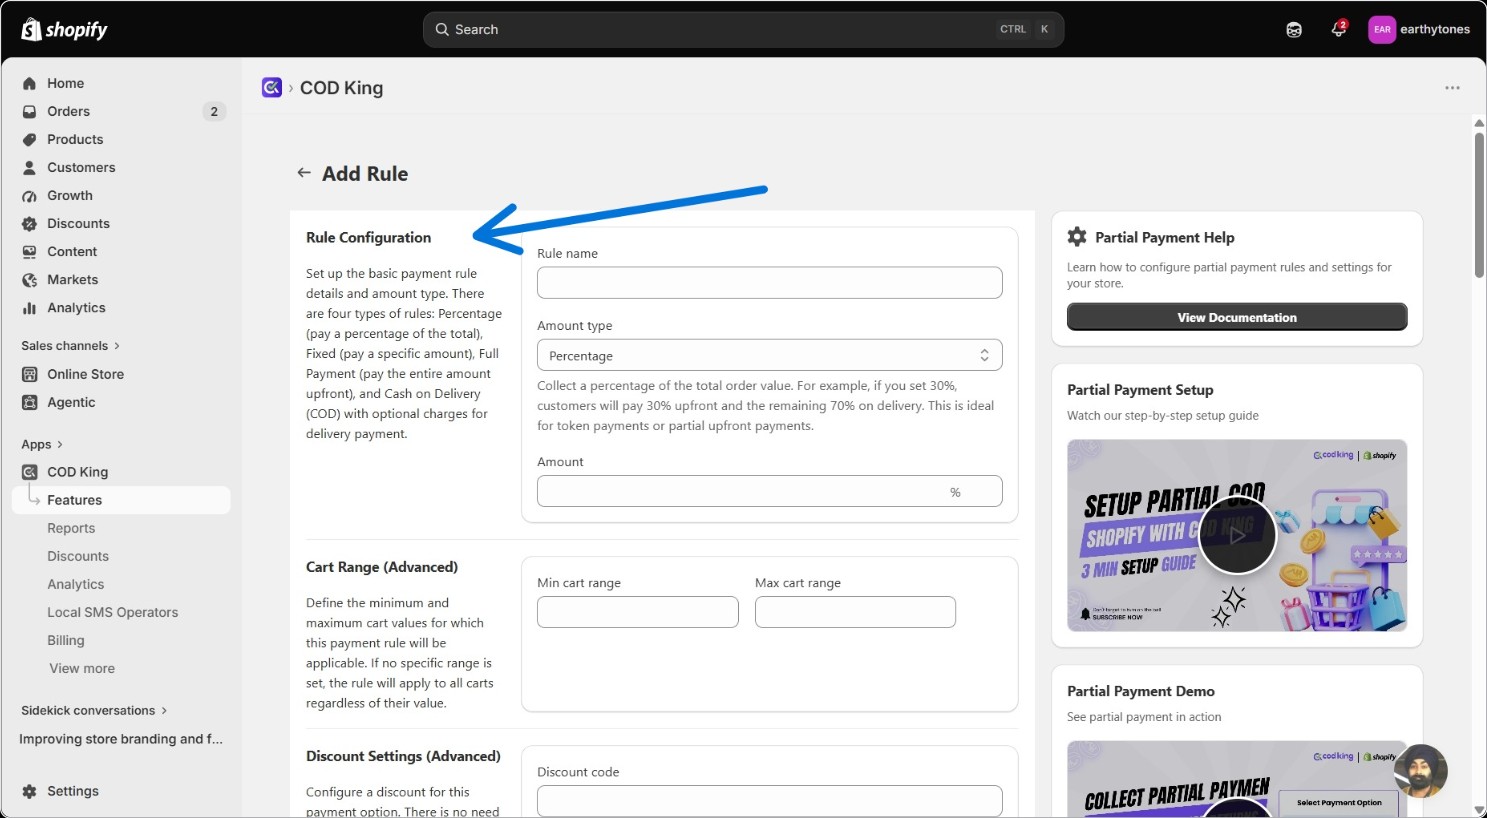The width and height of the screenshot is (1487, 818).
Task: Click the COD King app icon in sidebar
Action: tap(29, 472)
